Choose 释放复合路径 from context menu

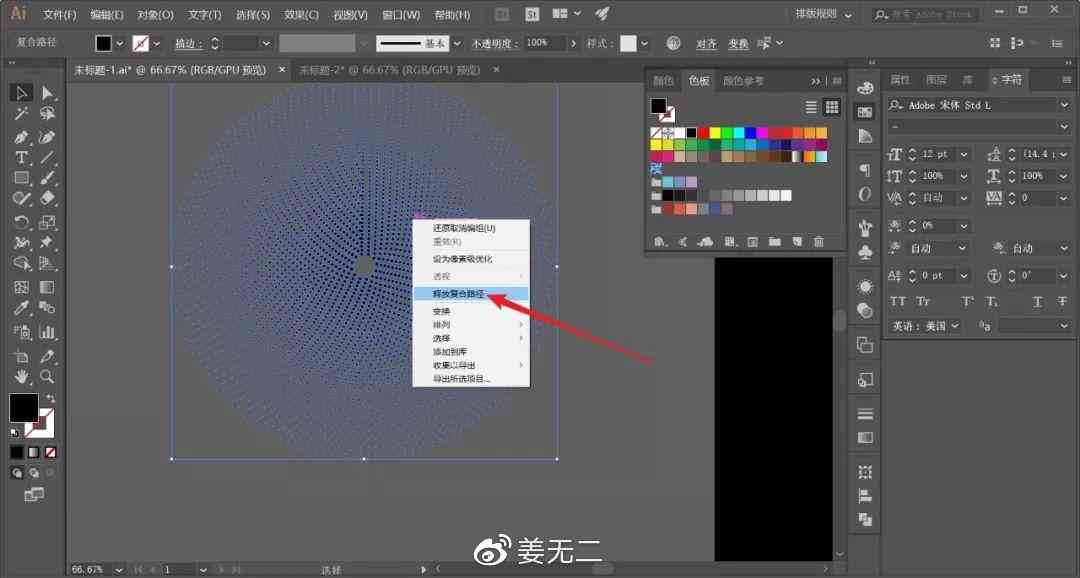click(x=471, y=294)
